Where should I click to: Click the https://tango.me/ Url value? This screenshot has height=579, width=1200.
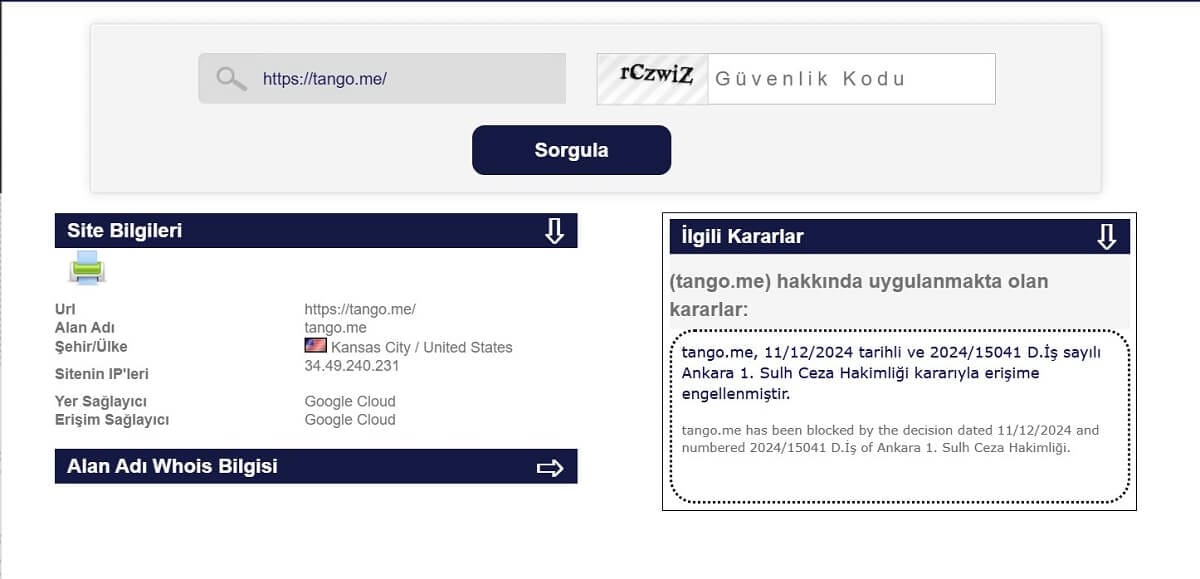[x=359, y=309]
